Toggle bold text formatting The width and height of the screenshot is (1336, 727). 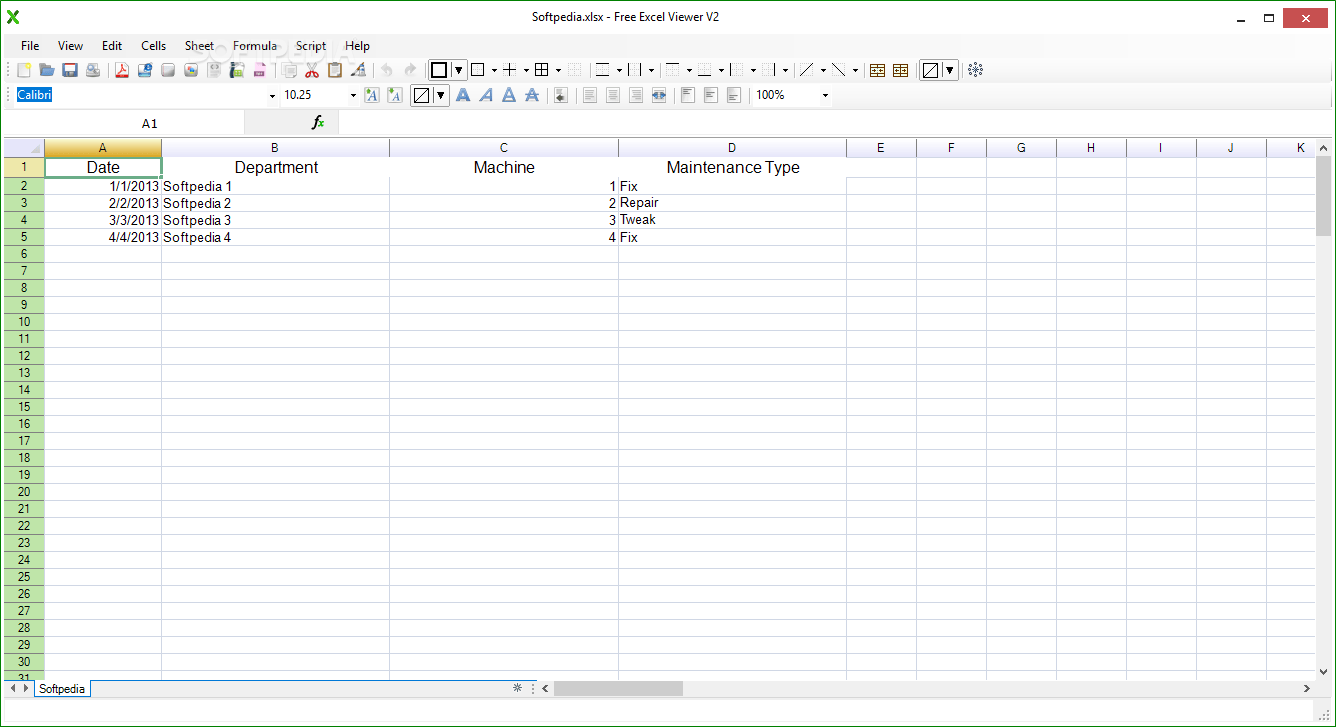click(x=463, y=95)
